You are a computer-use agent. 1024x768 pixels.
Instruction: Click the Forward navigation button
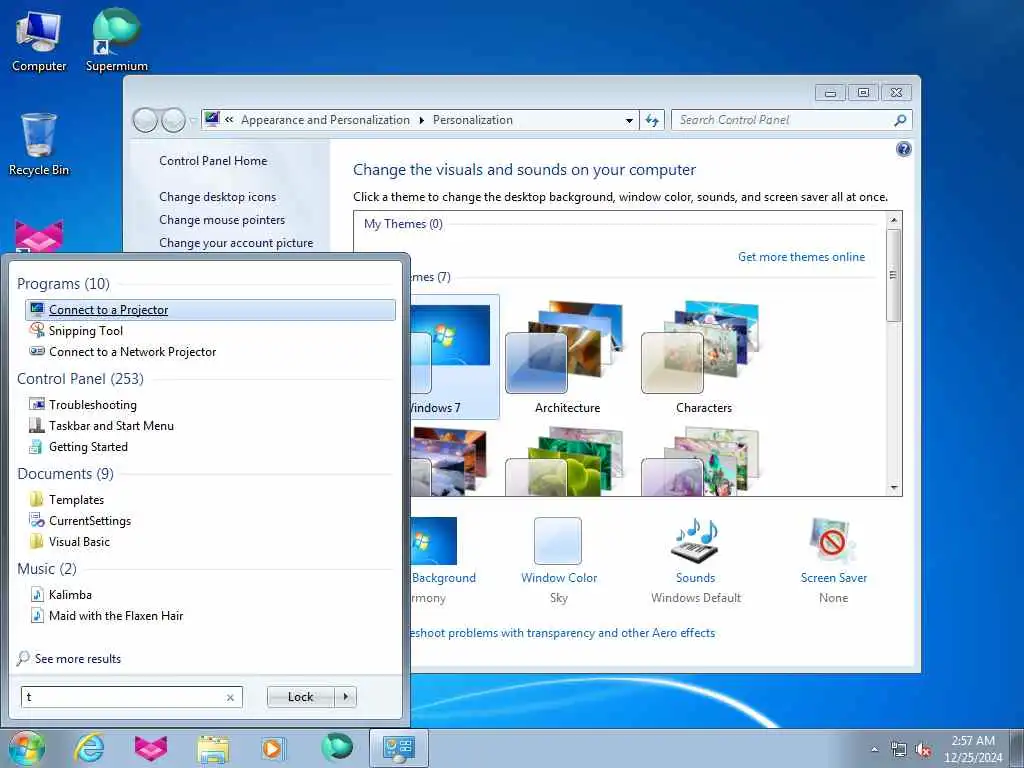click(x=173, y=120)
